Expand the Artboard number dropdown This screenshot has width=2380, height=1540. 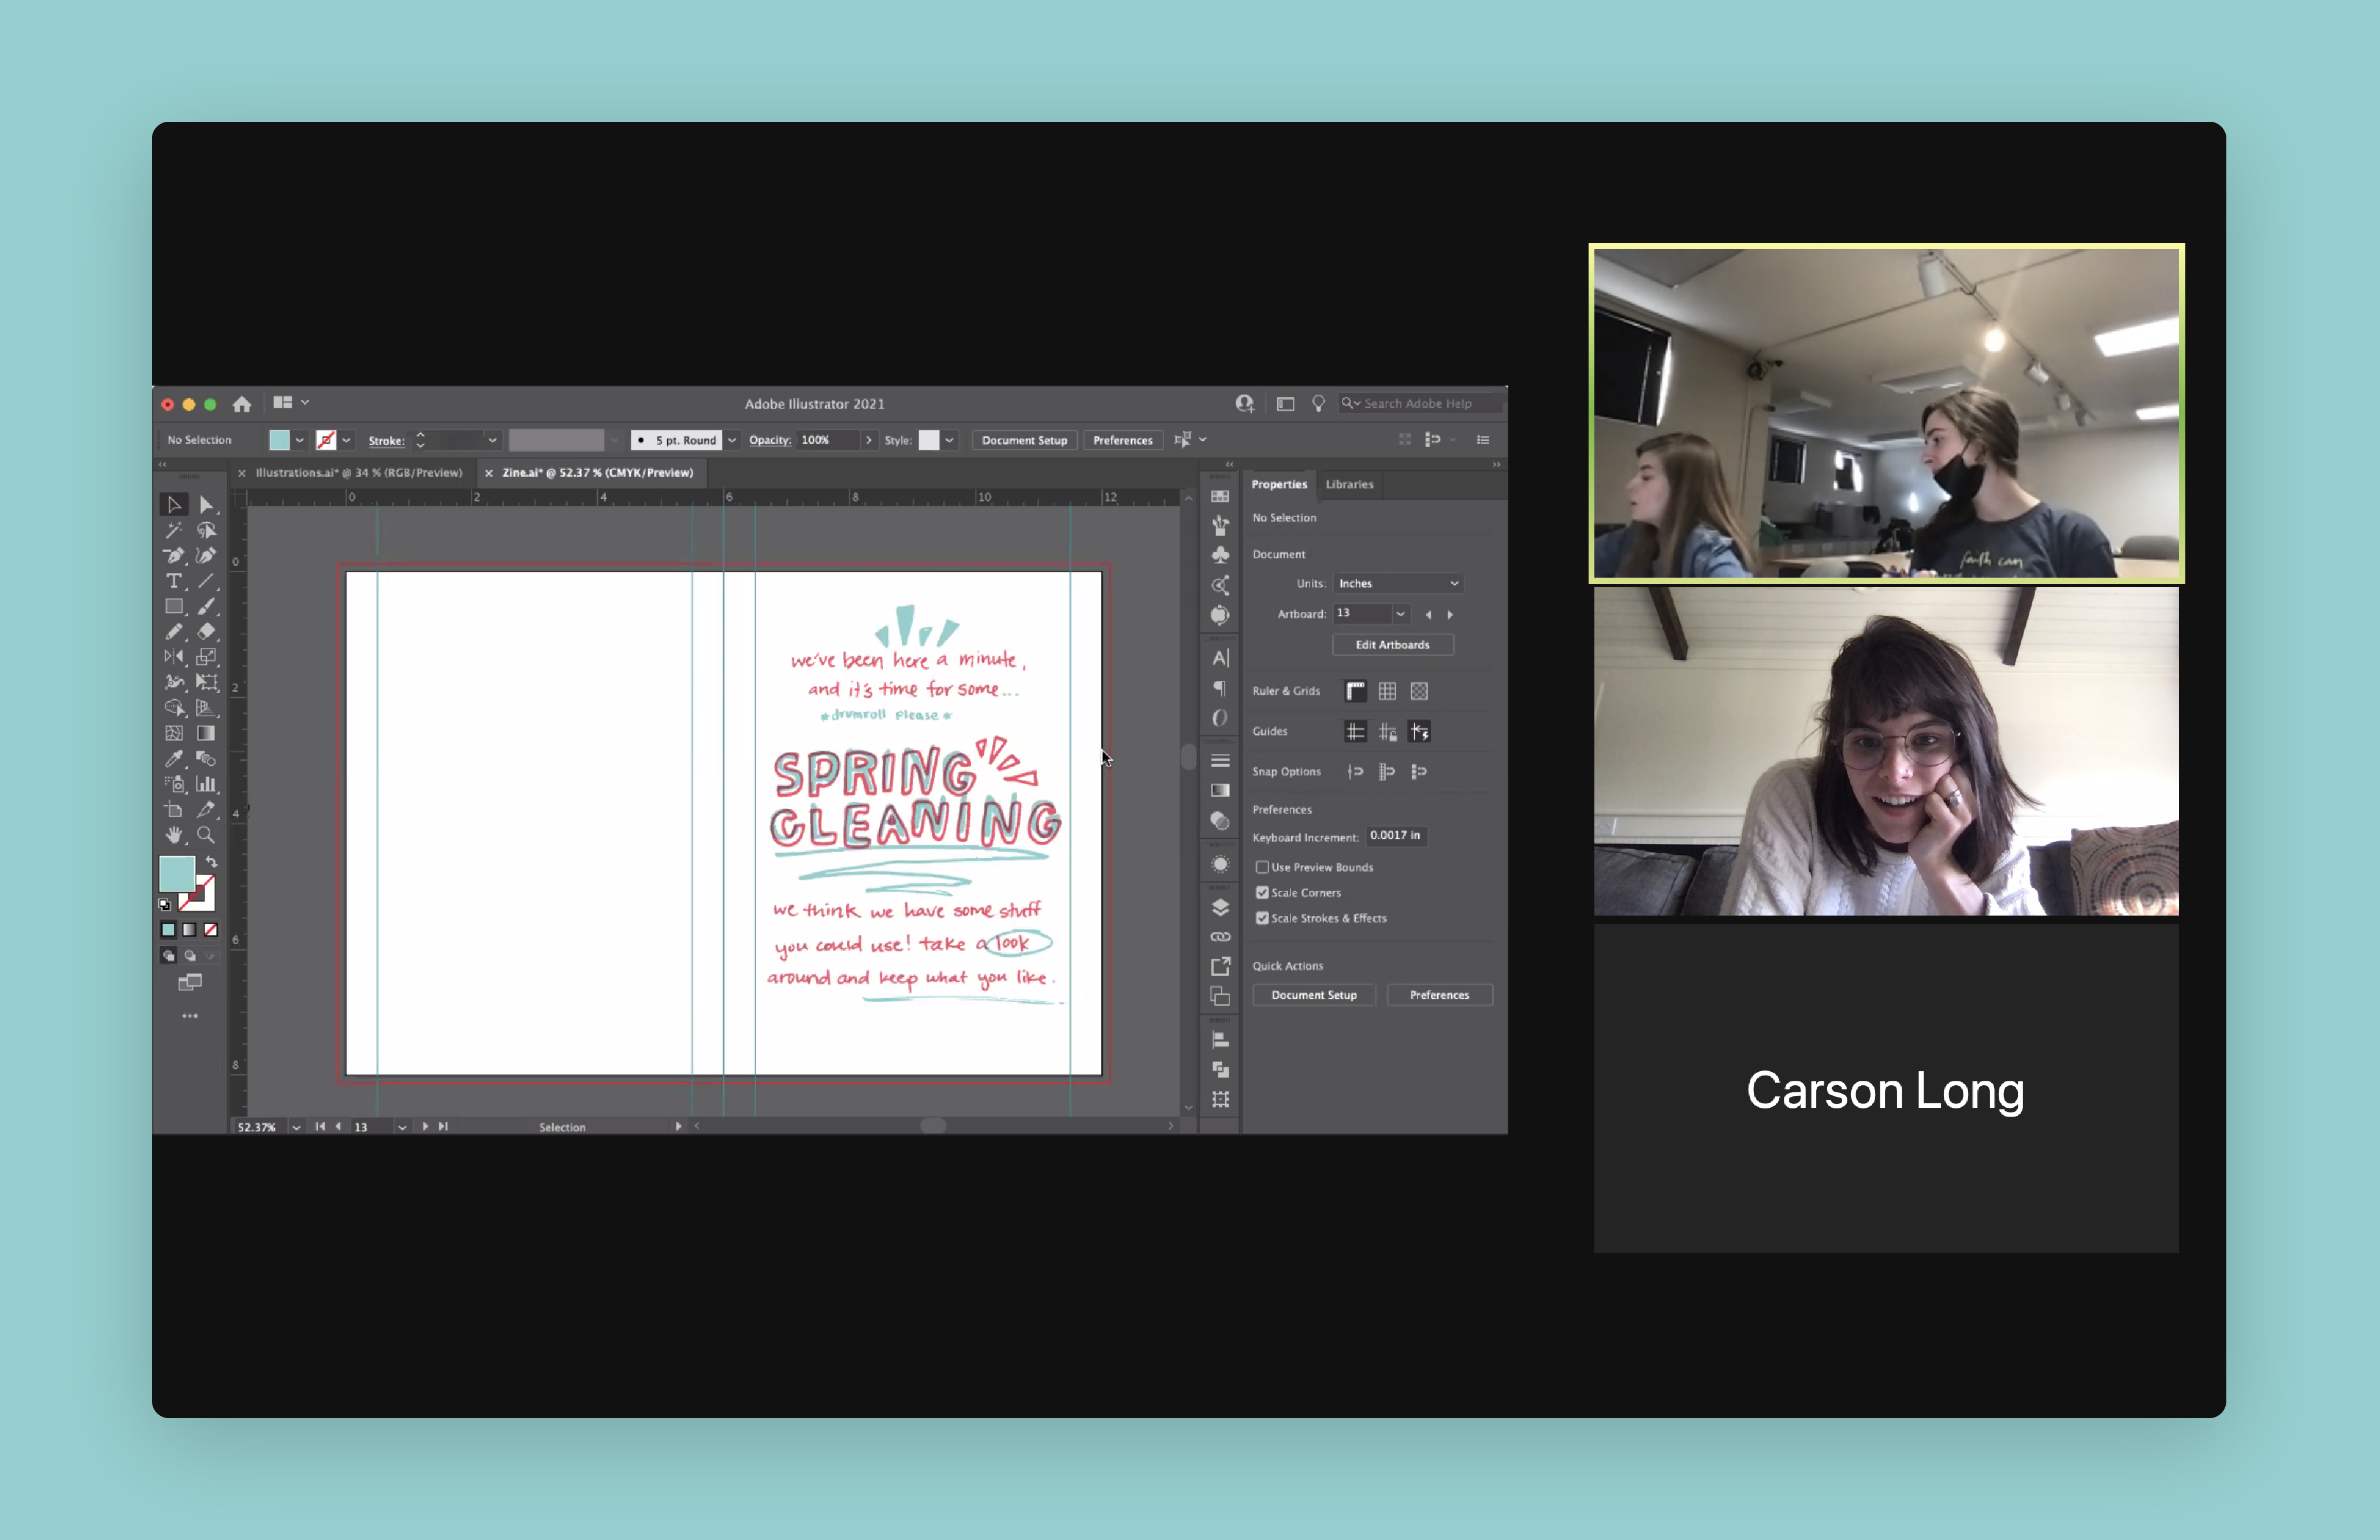coord(1400,614)
